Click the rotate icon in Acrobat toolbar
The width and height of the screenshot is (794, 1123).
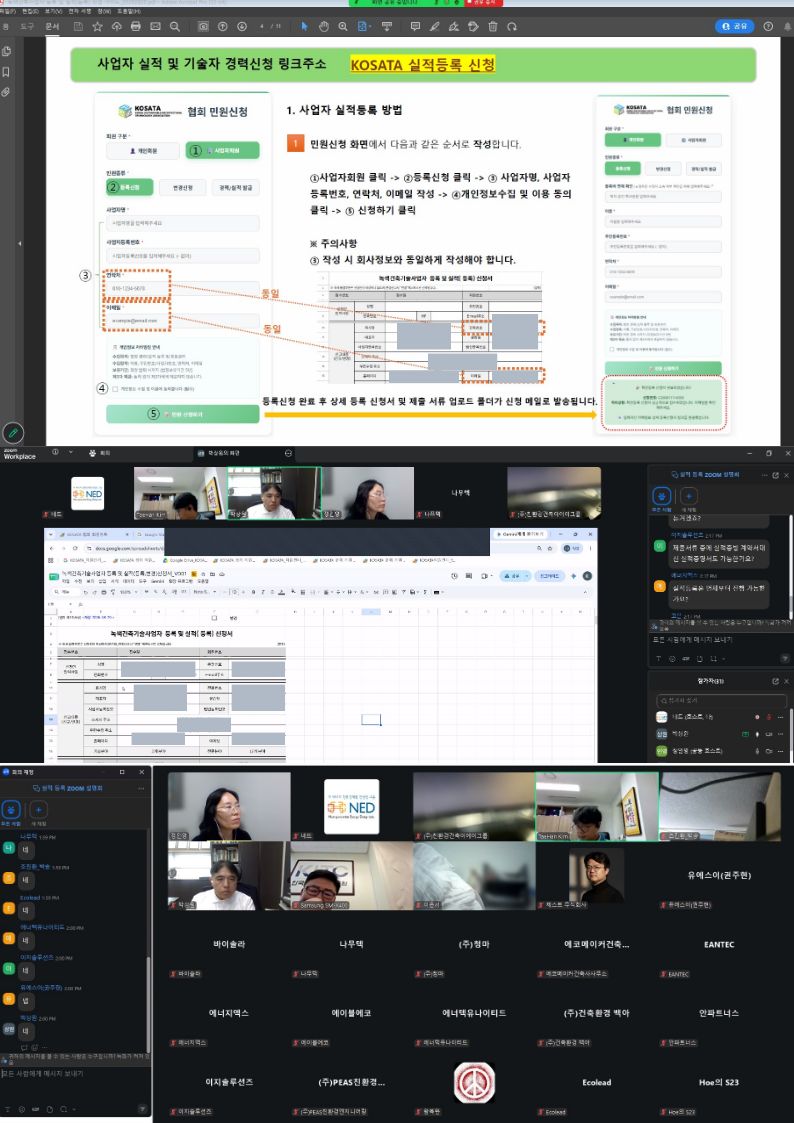point(512,26)
